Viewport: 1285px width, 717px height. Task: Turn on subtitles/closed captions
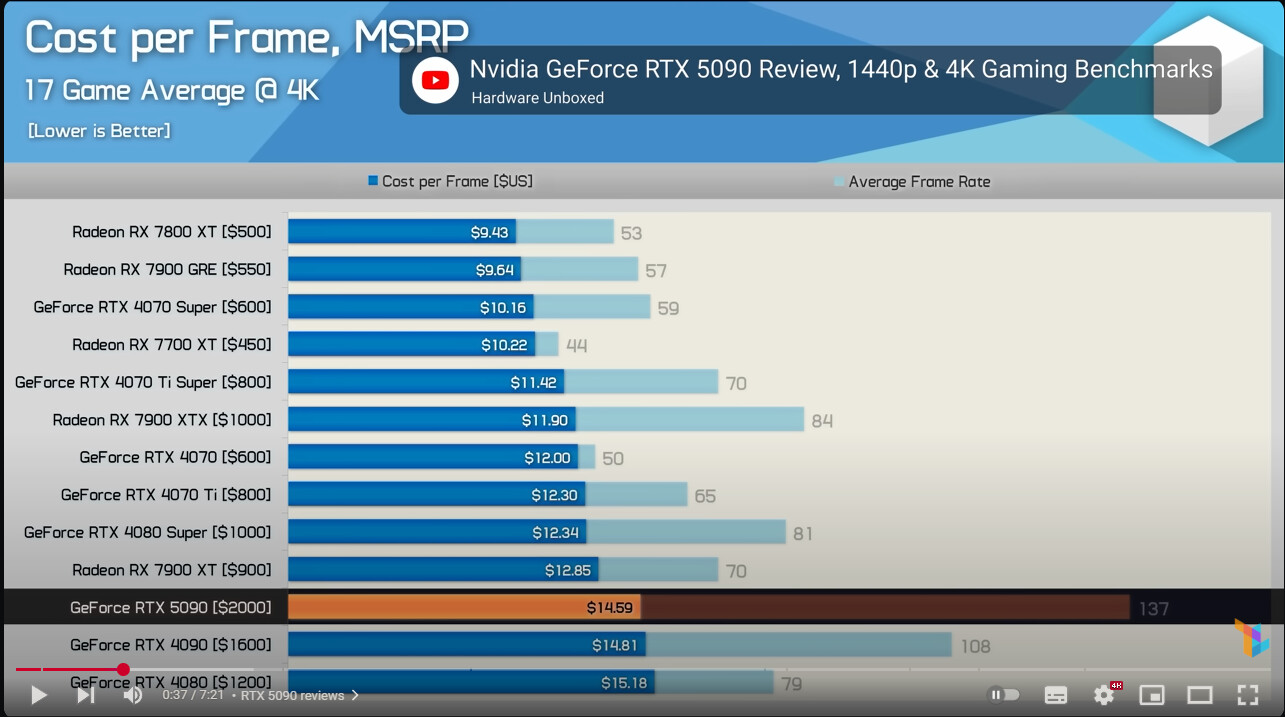[1055, 695]
